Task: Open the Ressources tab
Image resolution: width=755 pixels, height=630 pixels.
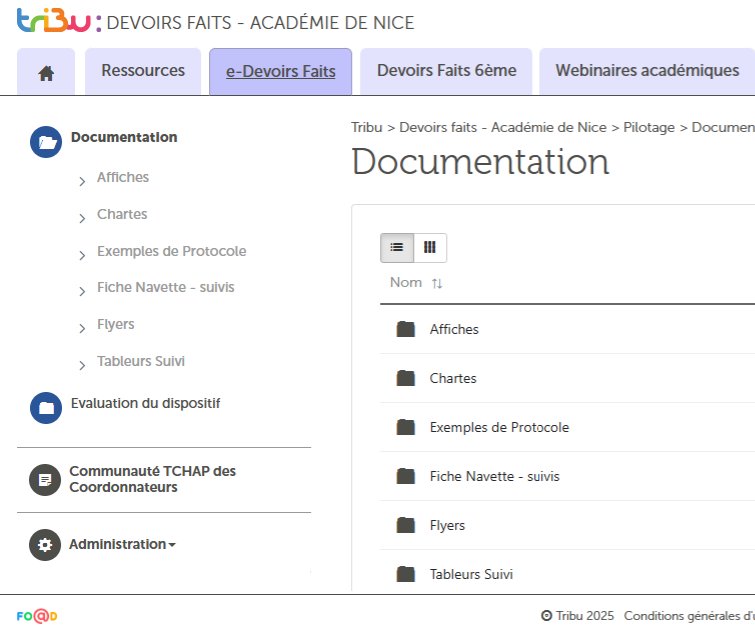Action: (x=143, y=71)
